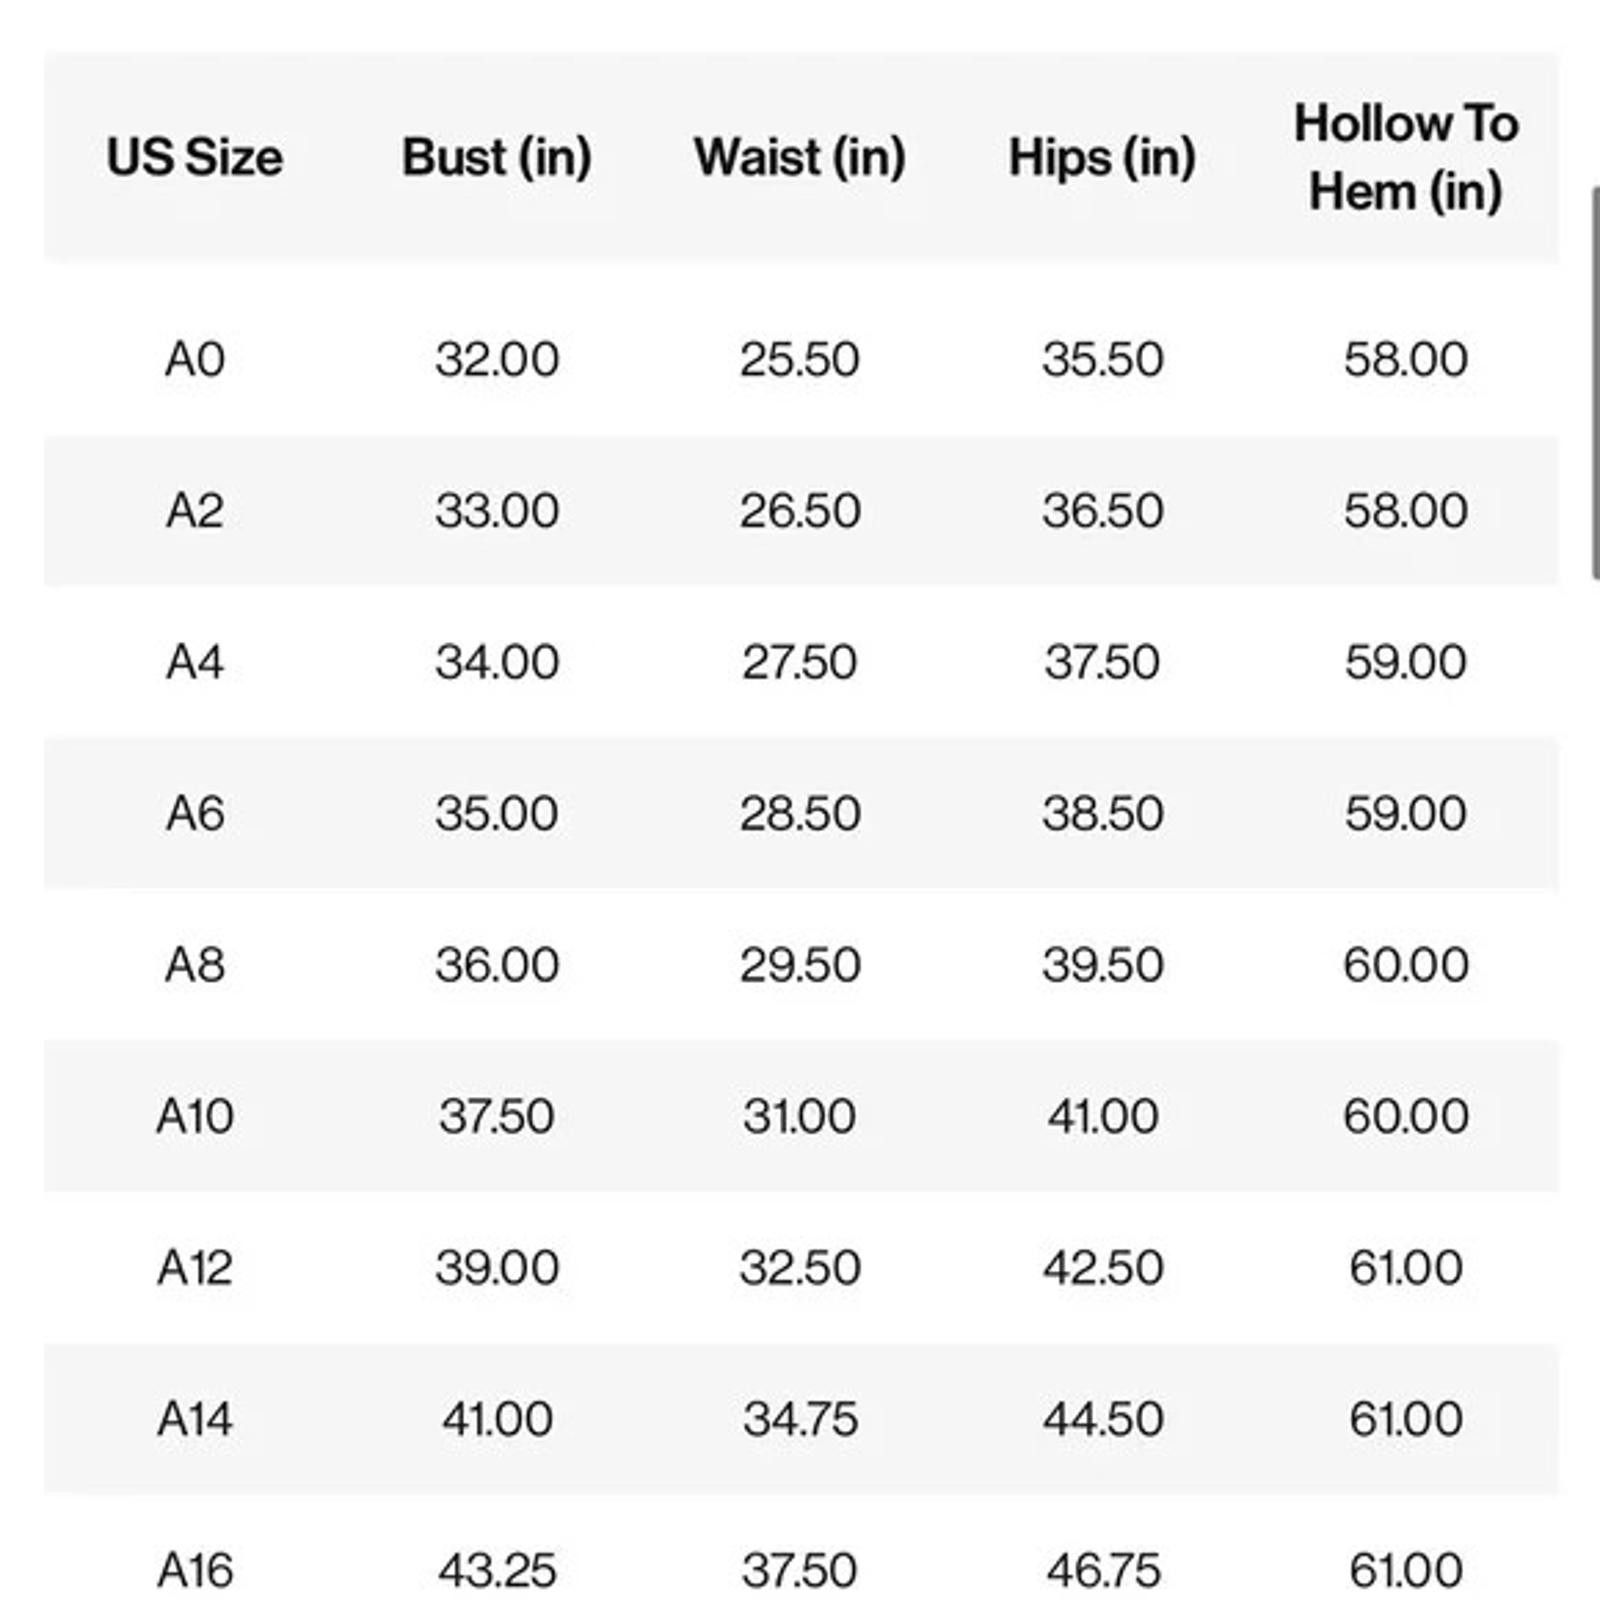Select the A4 size row label
1600x1600 pixels.
[x=195, y=662]
